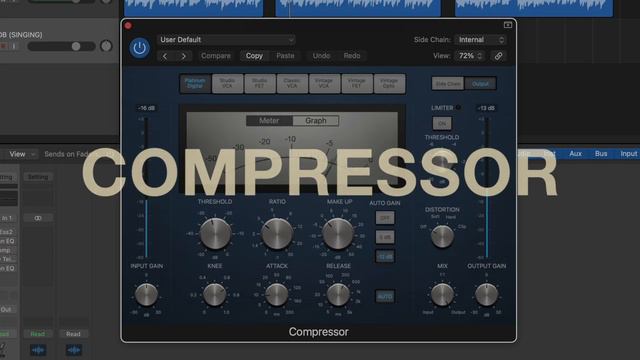Select the Vintage Opto compressor model

click(389, 84)
